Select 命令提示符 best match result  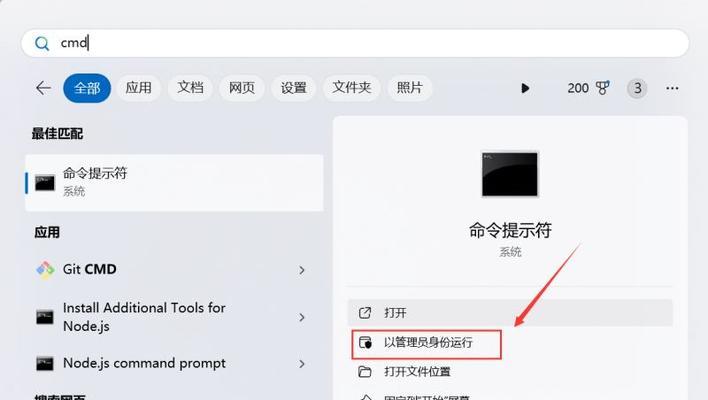pyautogui.click(x=174, y=183)
